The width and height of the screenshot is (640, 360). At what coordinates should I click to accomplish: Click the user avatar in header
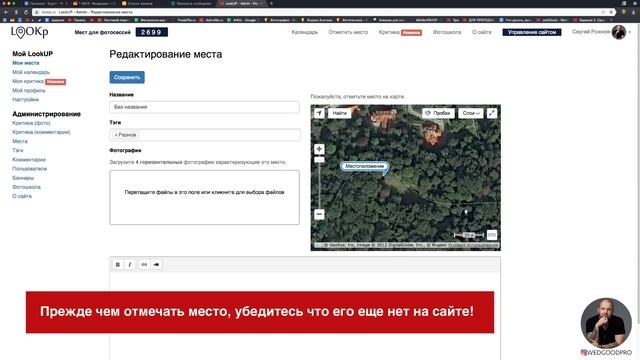tap(619, 32)
